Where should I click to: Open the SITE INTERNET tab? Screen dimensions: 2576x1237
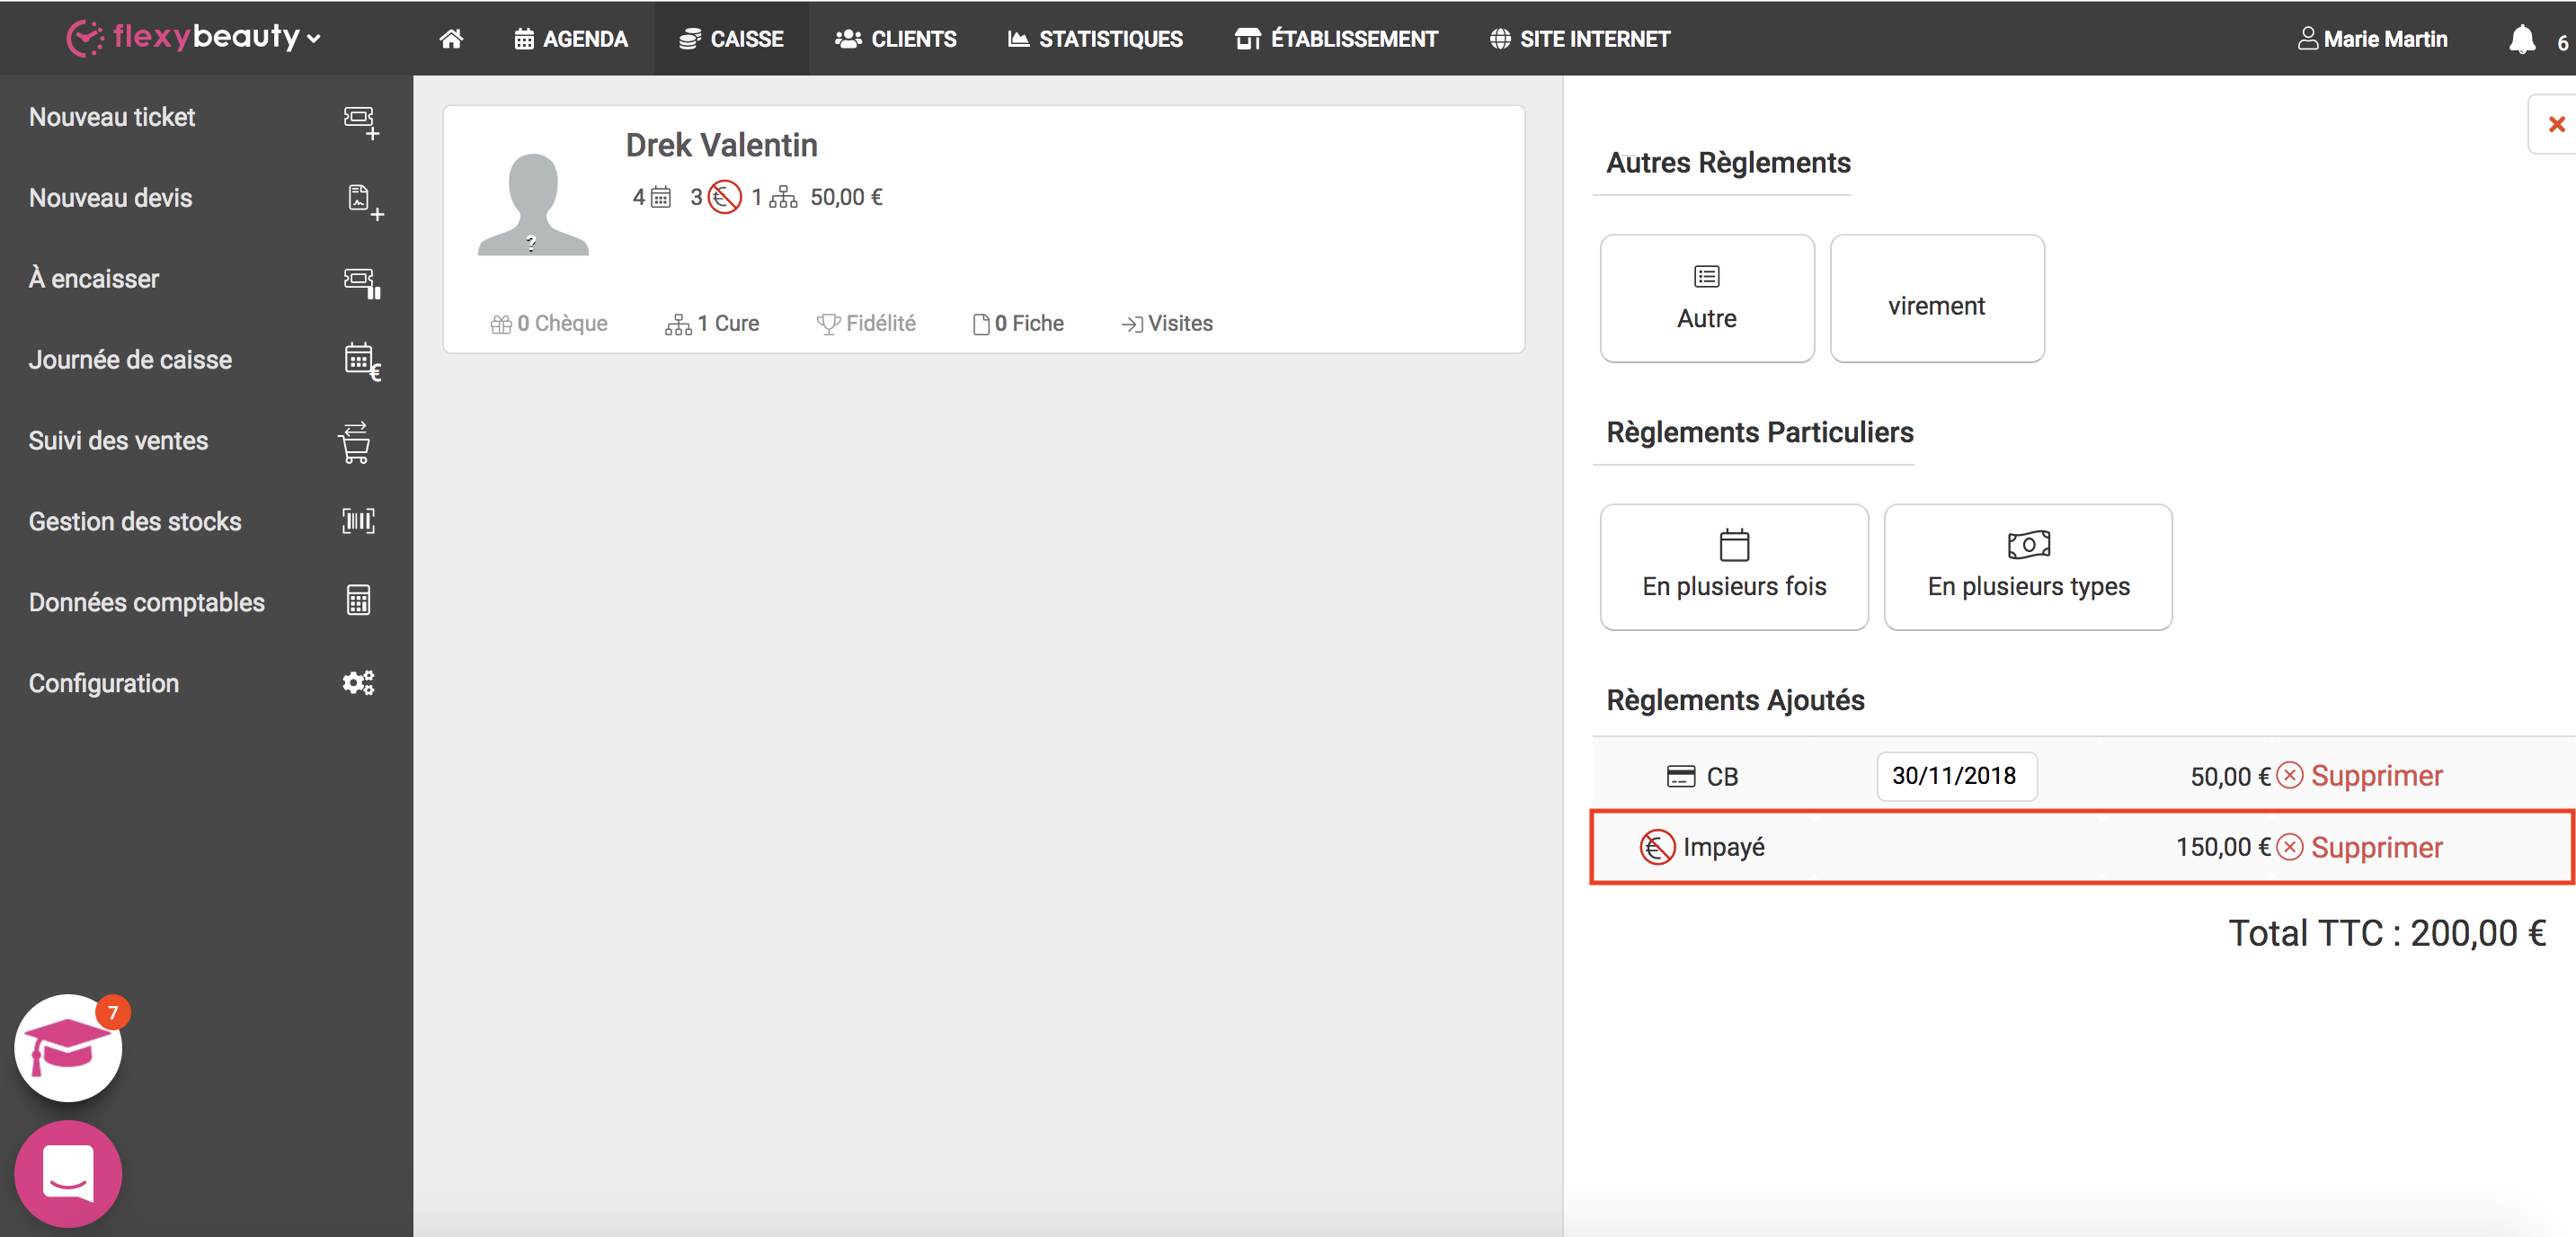coord(1580,39)
